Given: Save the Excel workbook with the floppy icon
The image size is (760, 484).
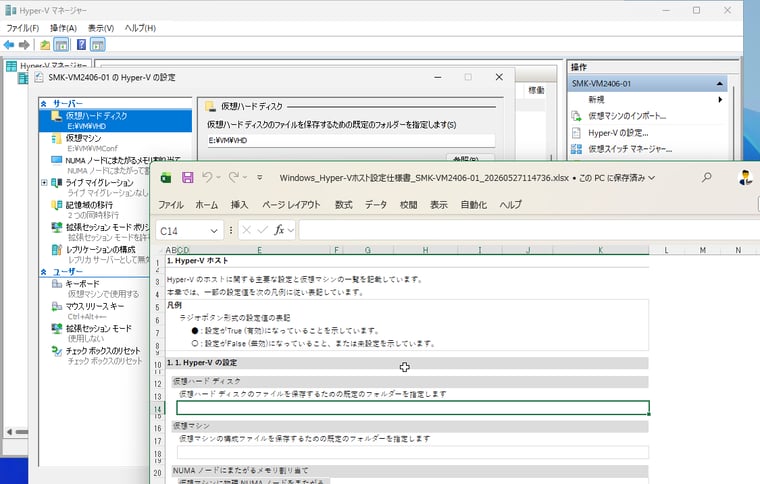Looking at the screenshot, I should [x=188, y=177].
